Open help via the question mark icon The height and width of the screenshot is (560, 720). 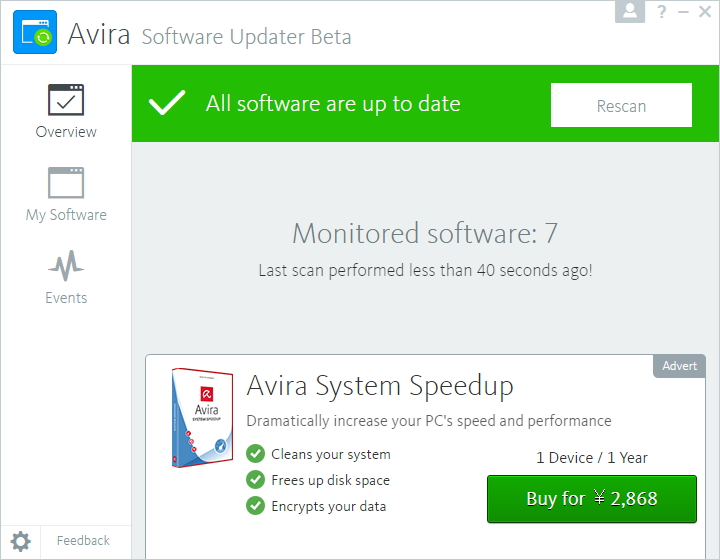click(x=661, y=12)
